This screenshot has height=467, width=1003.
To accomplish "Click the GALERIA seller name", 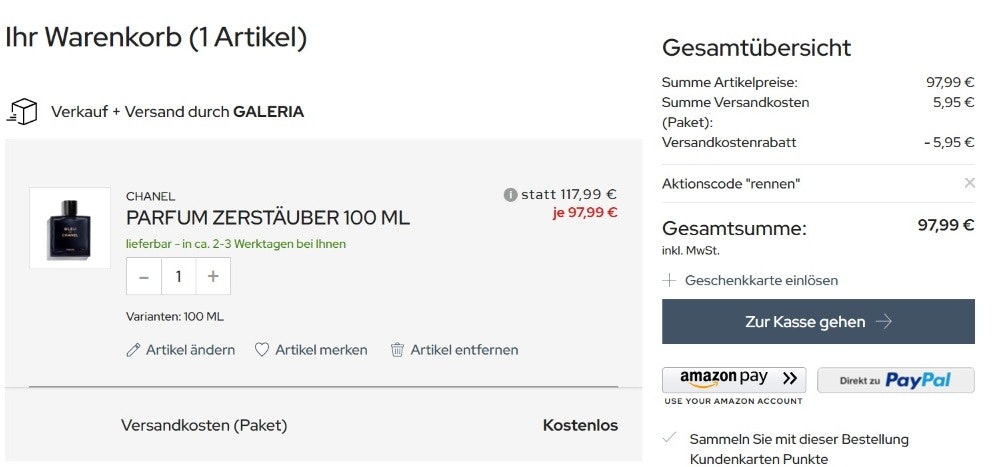I will click(268, 112).
